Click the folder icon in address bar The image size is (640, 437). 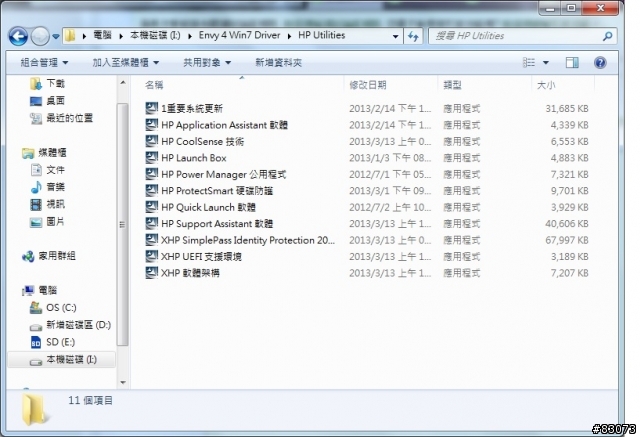pos(70,36)
